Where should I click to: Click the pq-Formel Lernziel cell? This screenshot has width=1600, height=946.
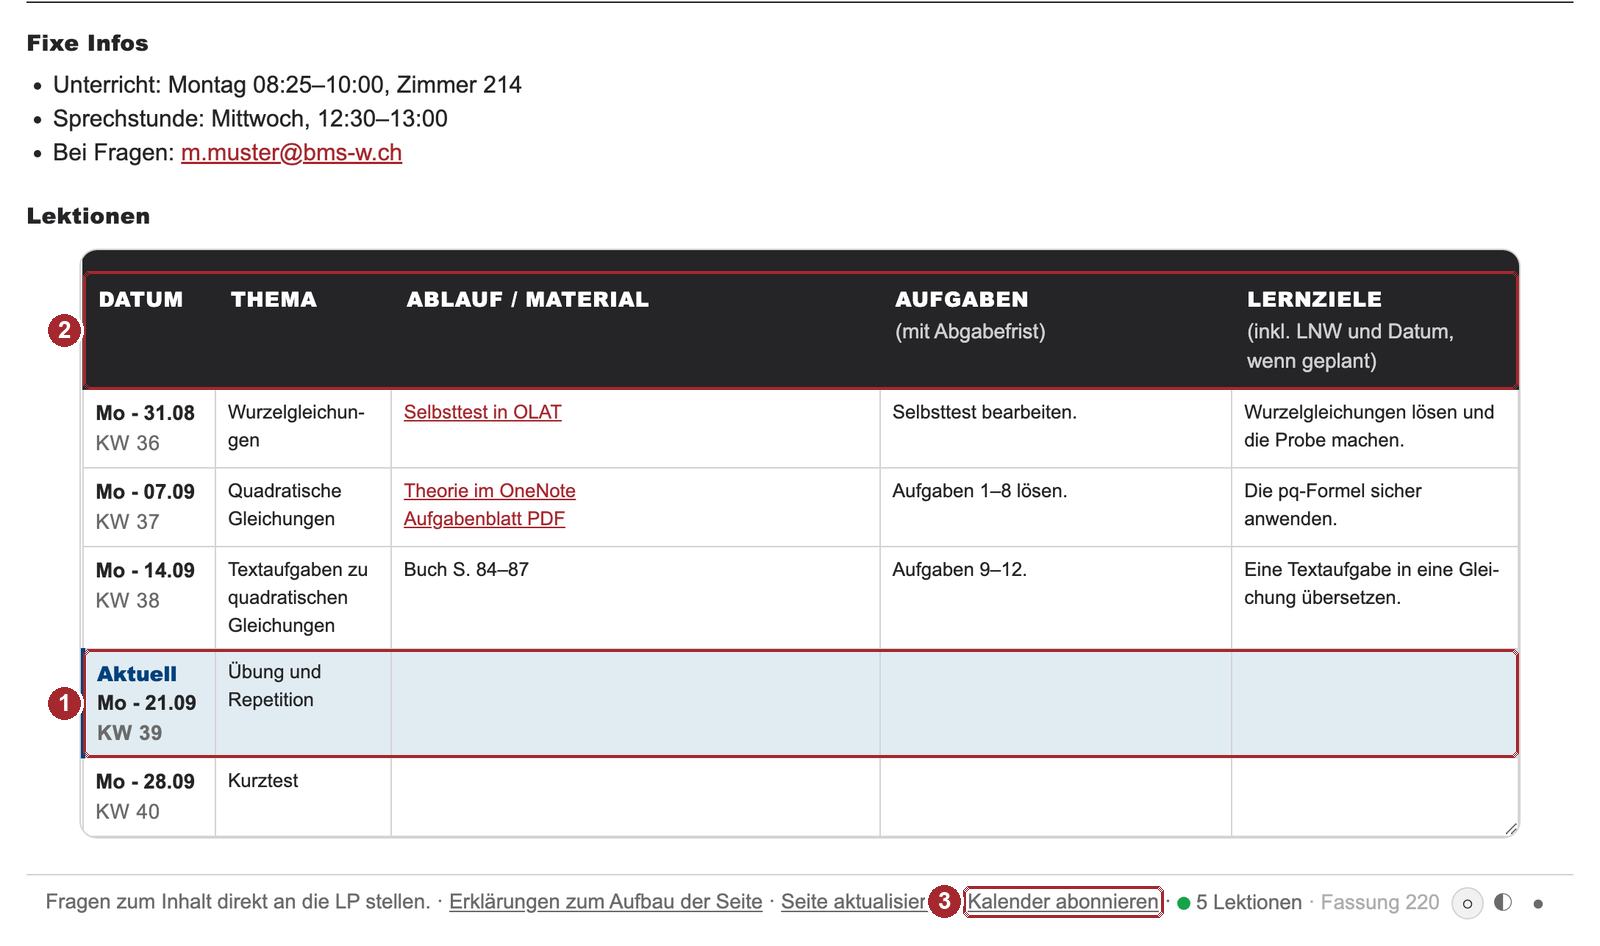pos(1375,507)
